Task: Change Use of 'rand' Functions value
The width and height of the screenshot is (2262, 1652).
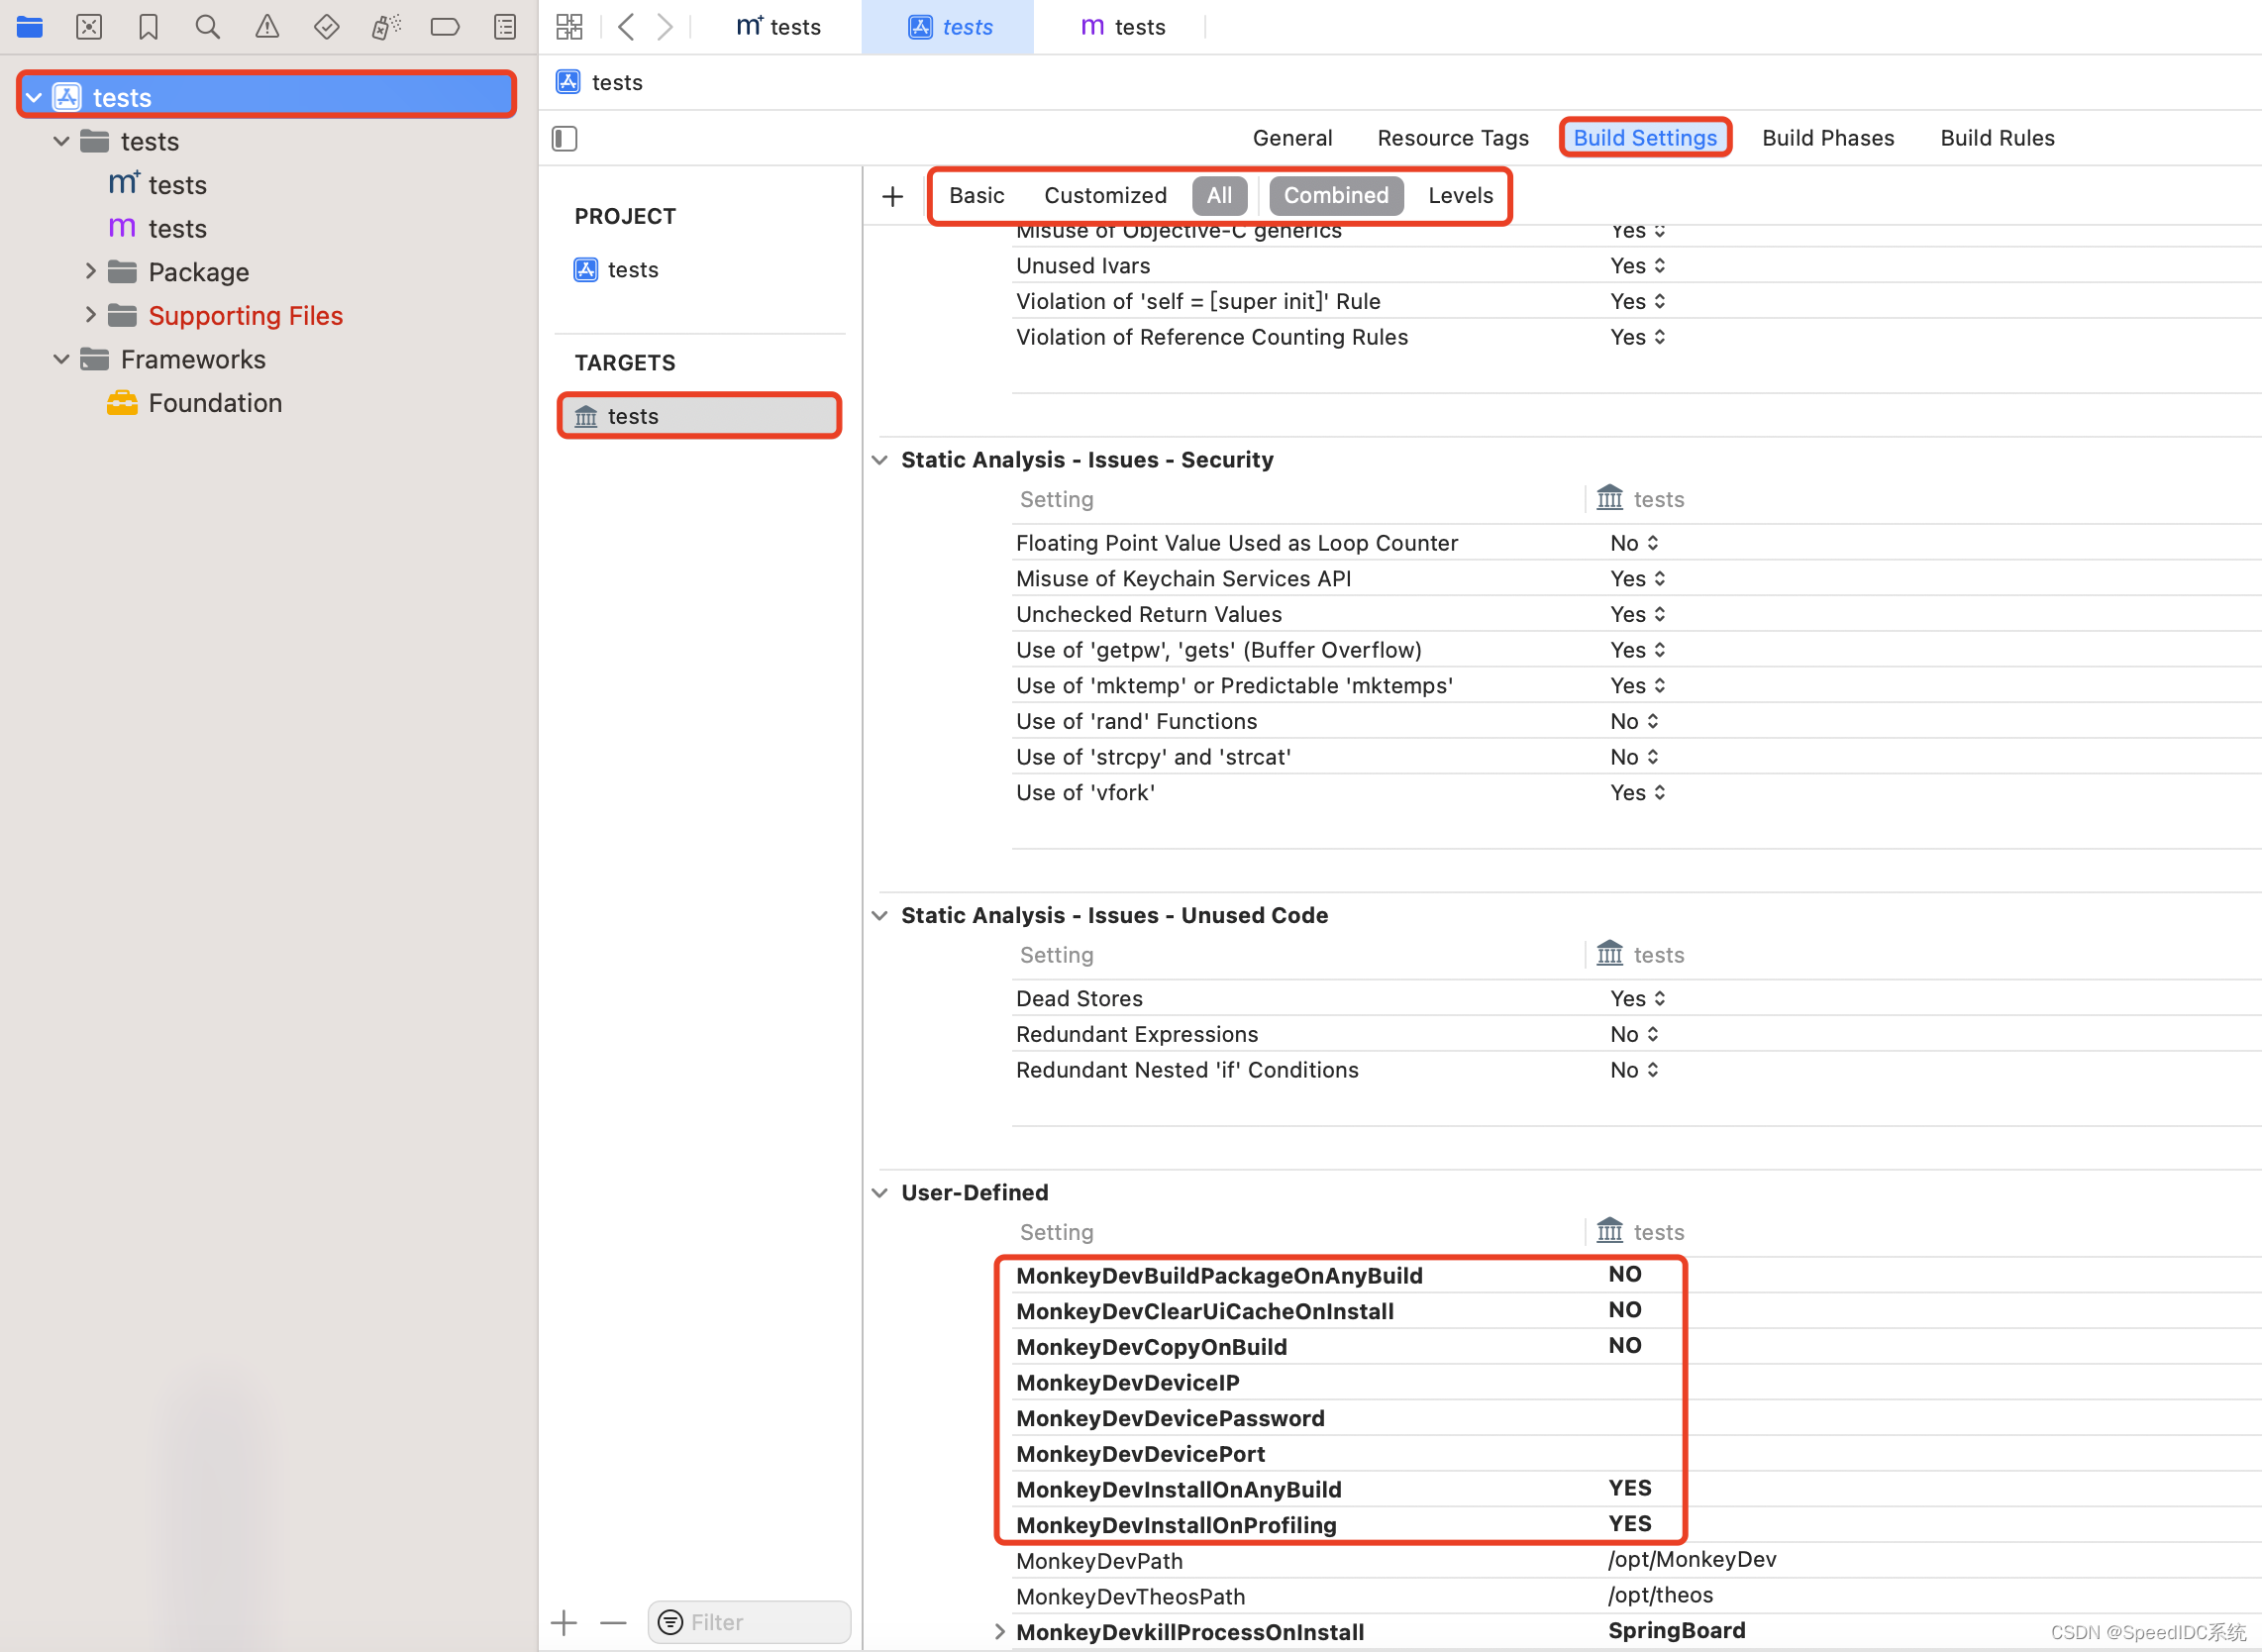Action: pyautogui.click(x=1634, y=722)
